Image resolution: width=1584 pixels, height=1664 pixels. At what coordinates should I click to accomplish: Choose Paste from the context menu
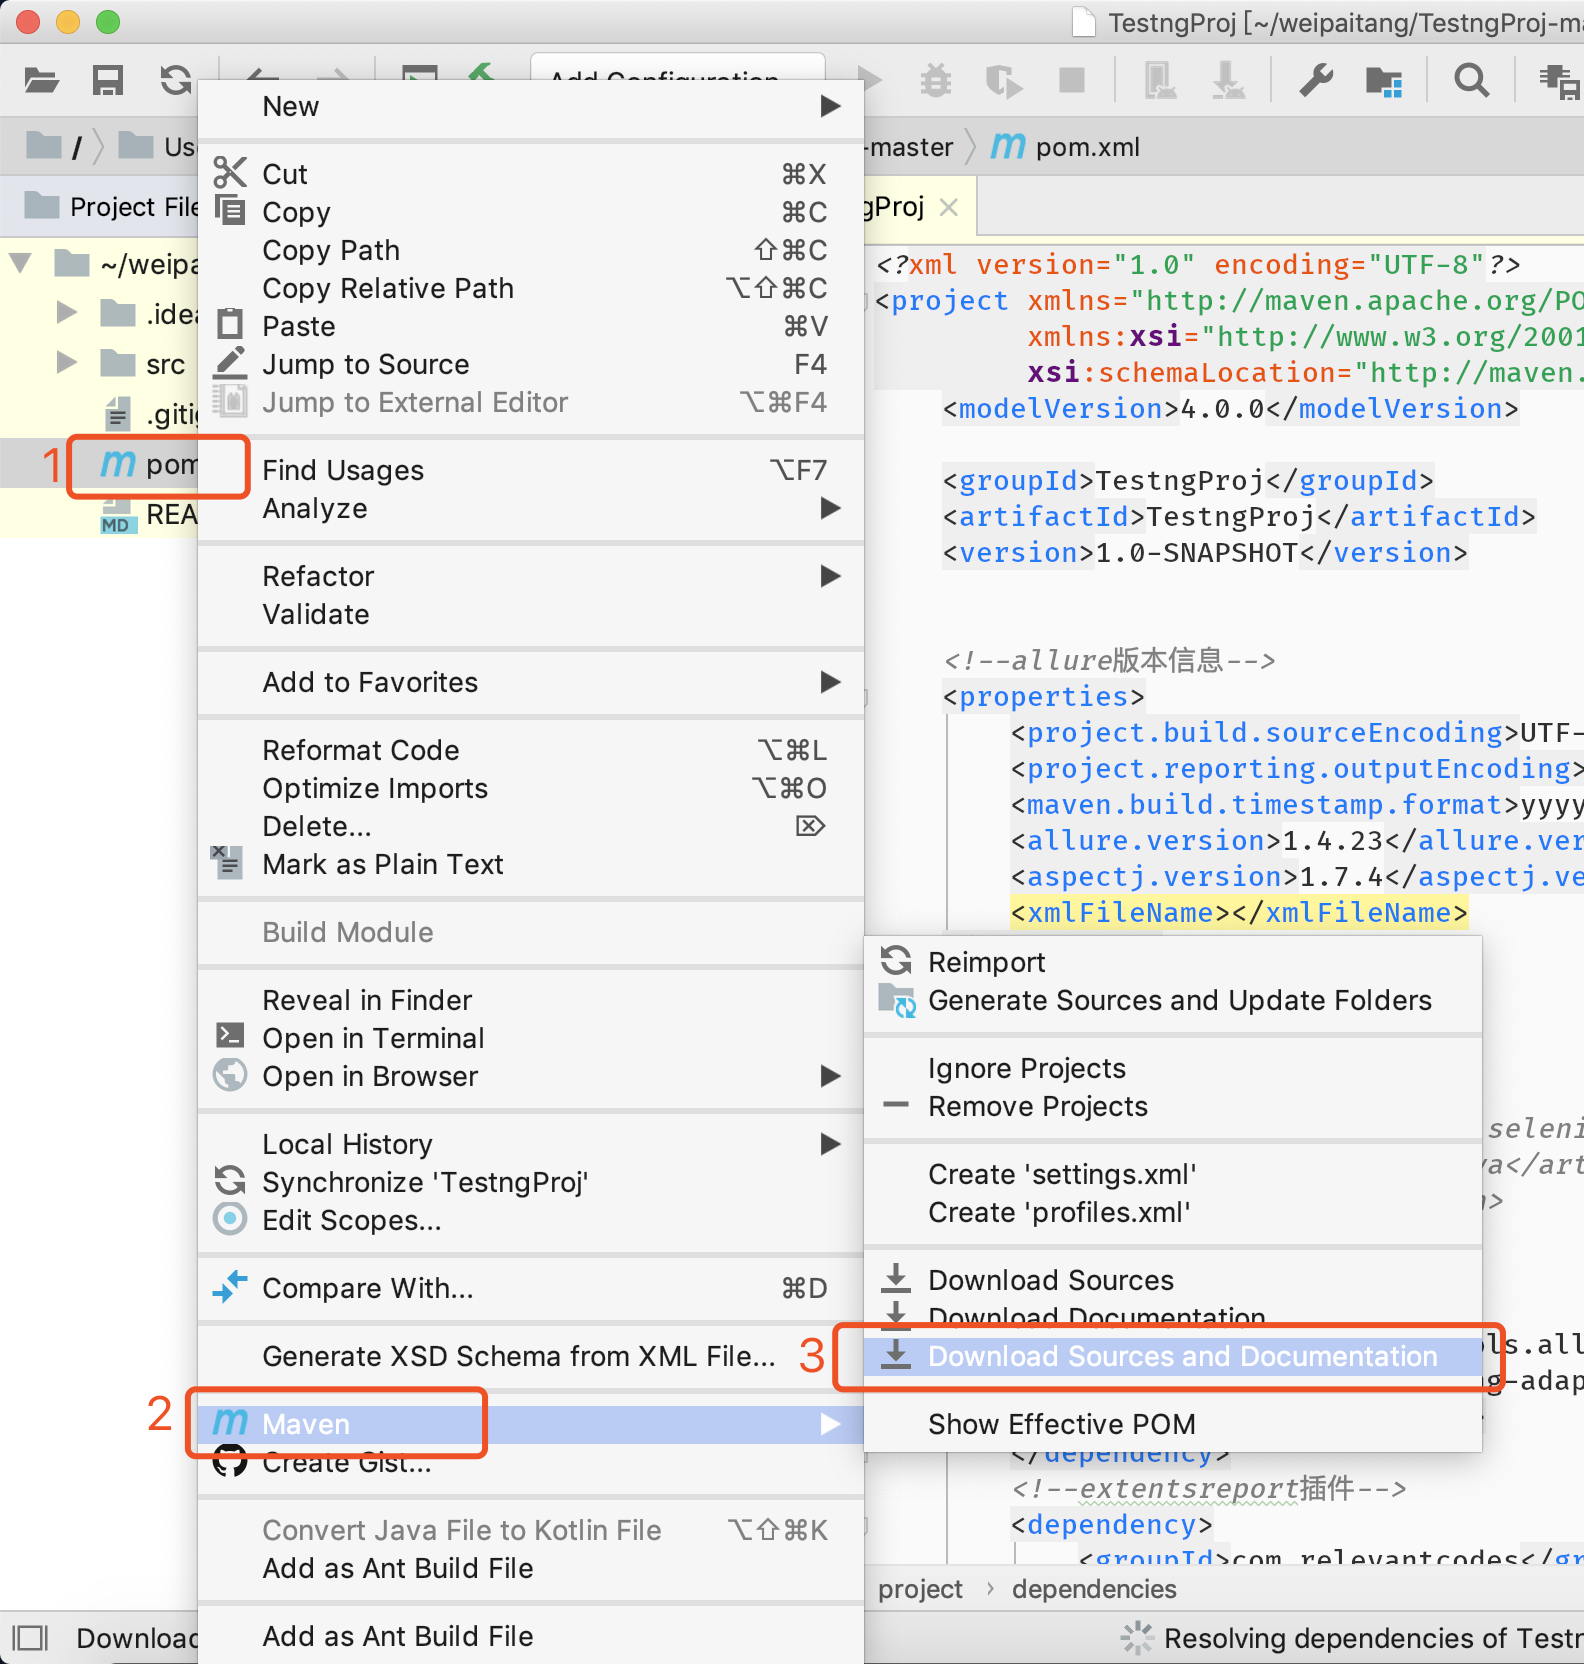[x=531, y=326]
